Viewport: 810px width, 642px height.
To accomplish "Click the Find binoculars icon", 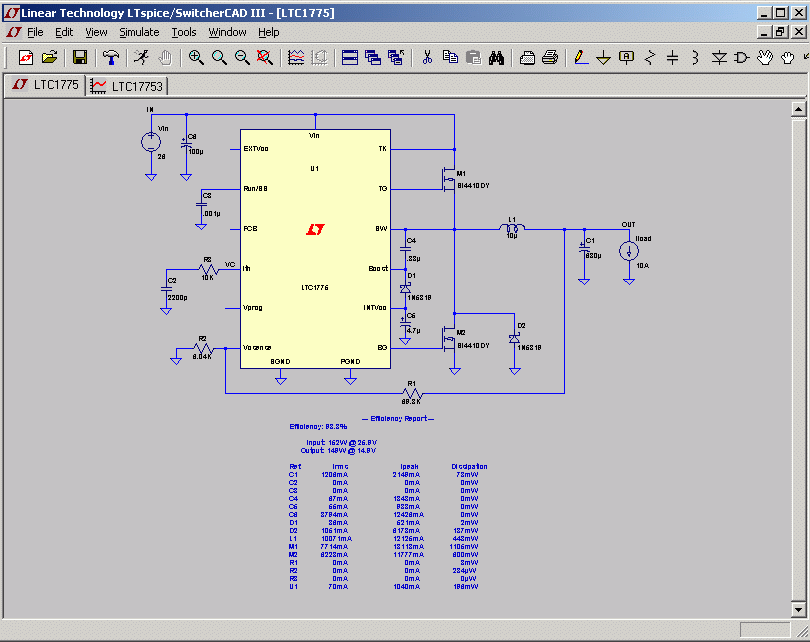I will tap(496, 57).
